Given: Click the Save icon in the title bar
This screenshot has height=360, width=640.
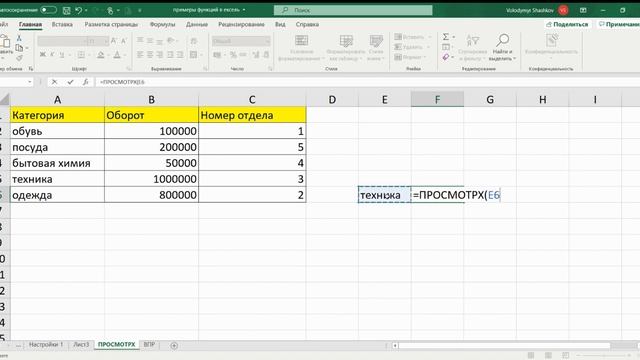Looking at the screenshot, I should pyautogui.click(x=66, y=10).
